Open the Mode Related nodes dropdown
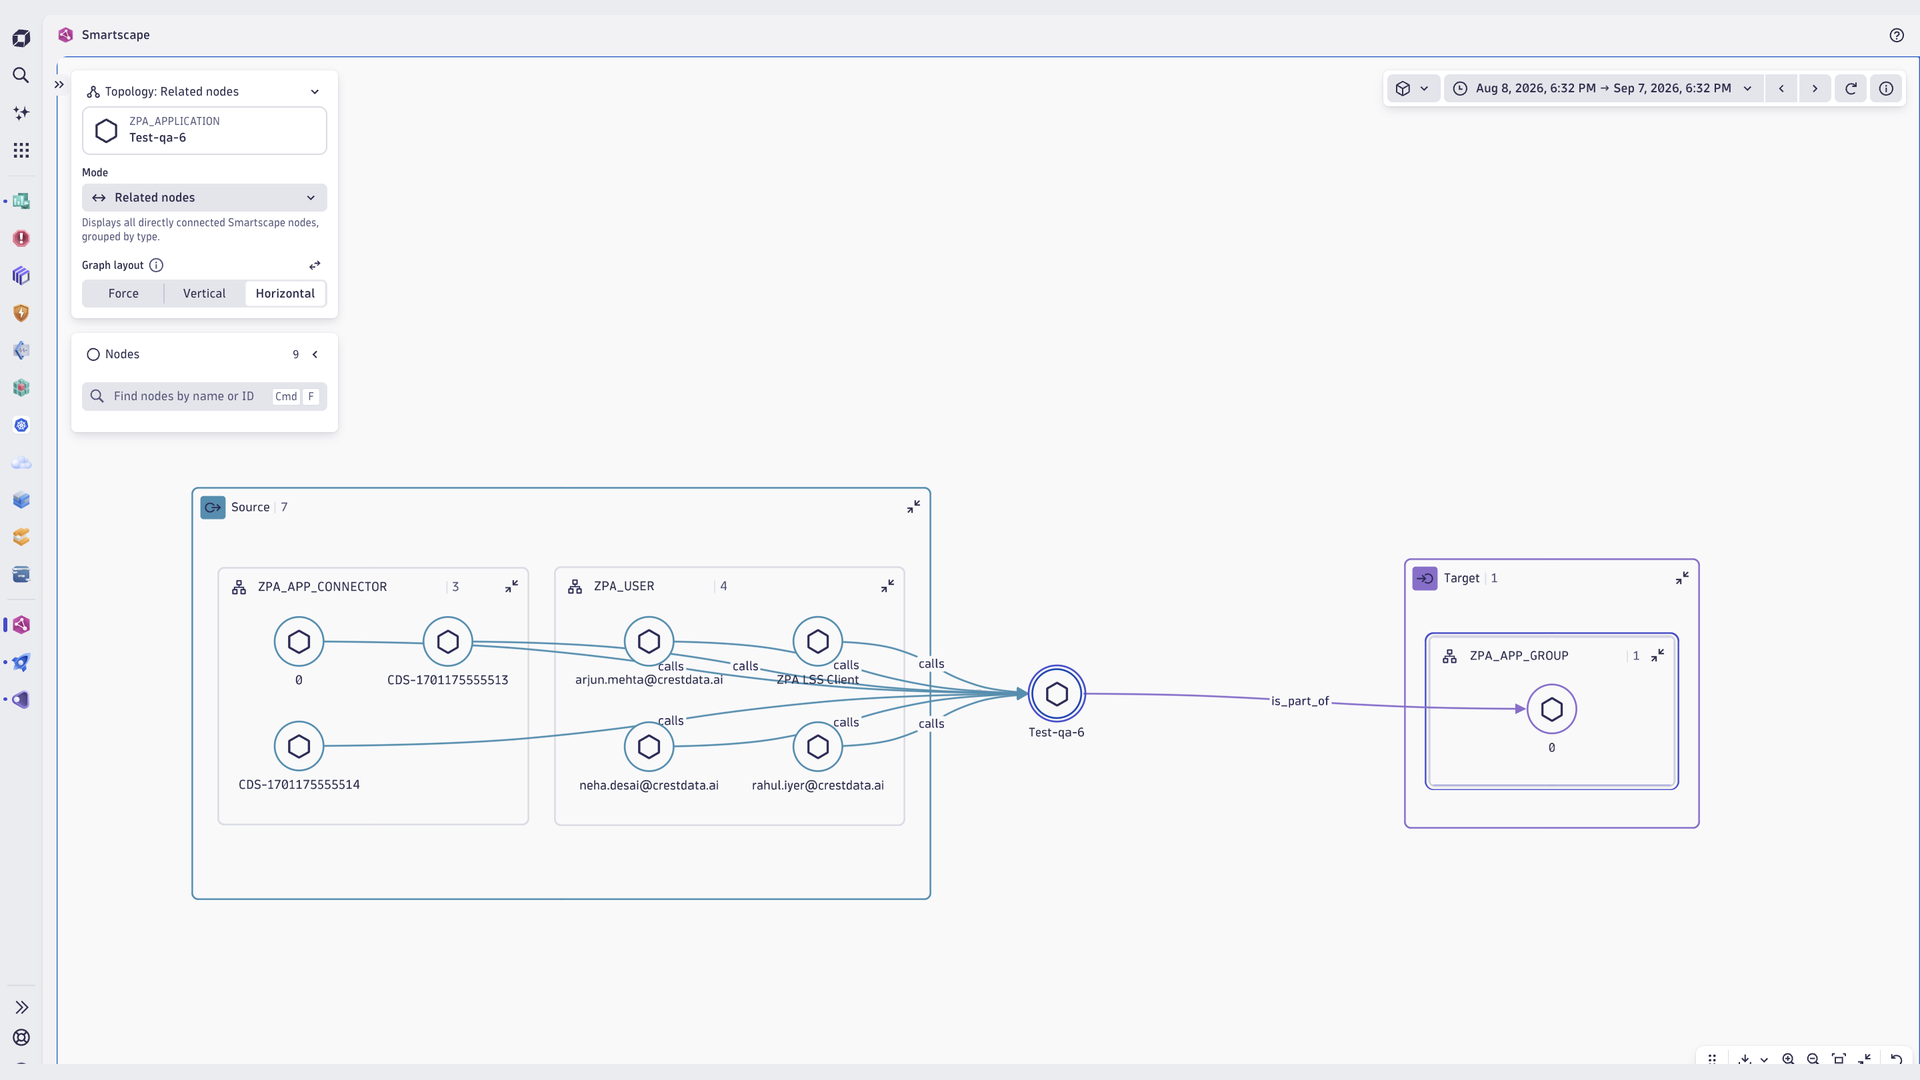 [204, 197]
